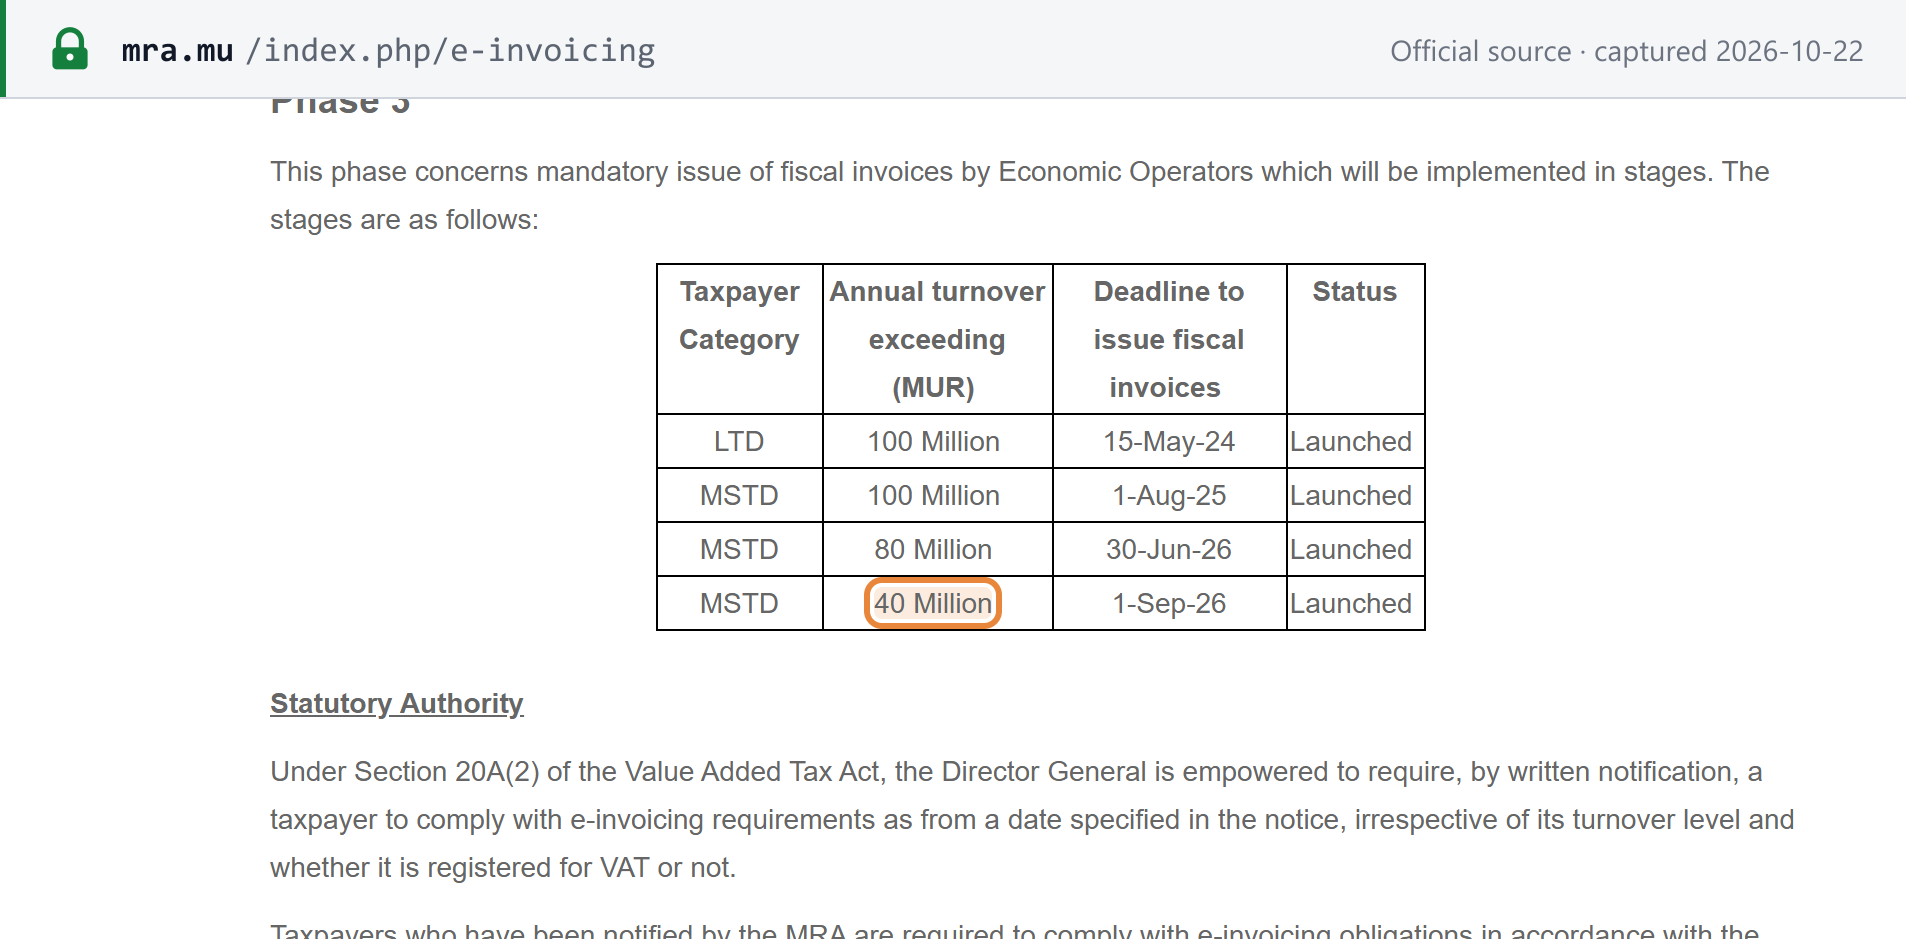Select the 1-Aug-25 deadline cell

[x=1169, y=495]
